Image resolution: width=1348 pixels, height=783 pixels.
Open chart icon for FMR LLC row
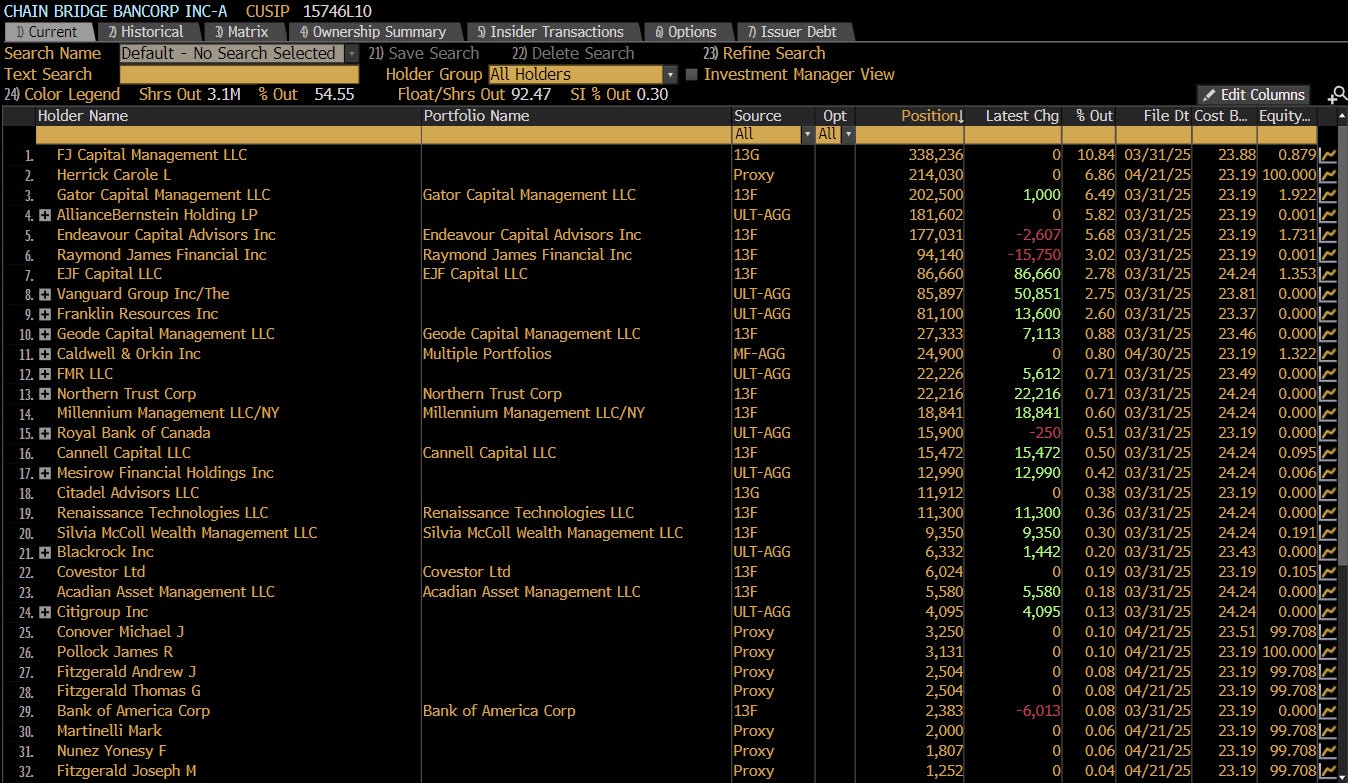(1328, 374)
